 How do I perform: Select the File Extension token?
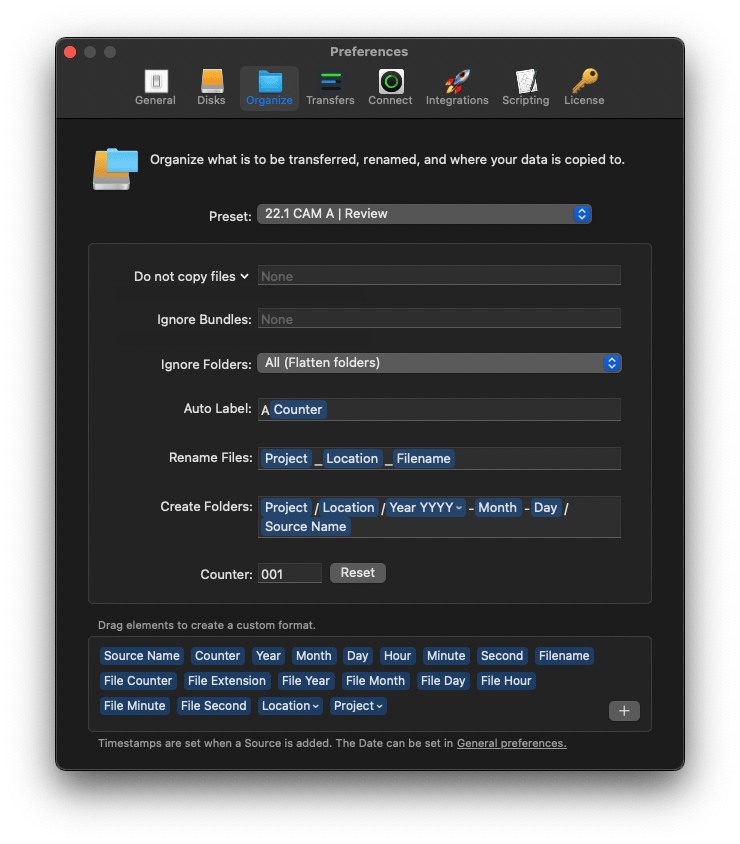coord(227,681)
